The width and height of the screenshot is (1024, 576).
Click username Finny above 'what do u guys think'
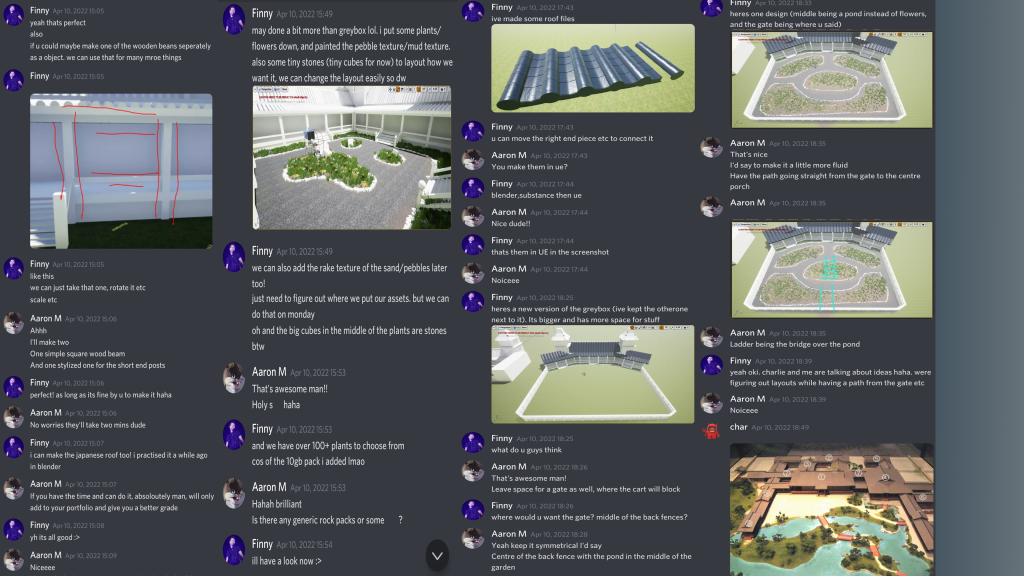[502, 438]
